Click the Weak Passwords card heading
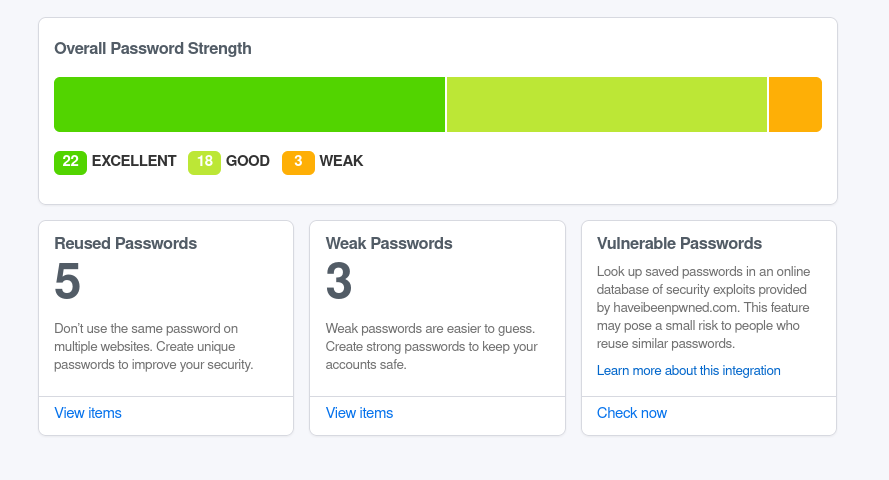The height and width of the screenshot is (480, 889). pos(389,243)
